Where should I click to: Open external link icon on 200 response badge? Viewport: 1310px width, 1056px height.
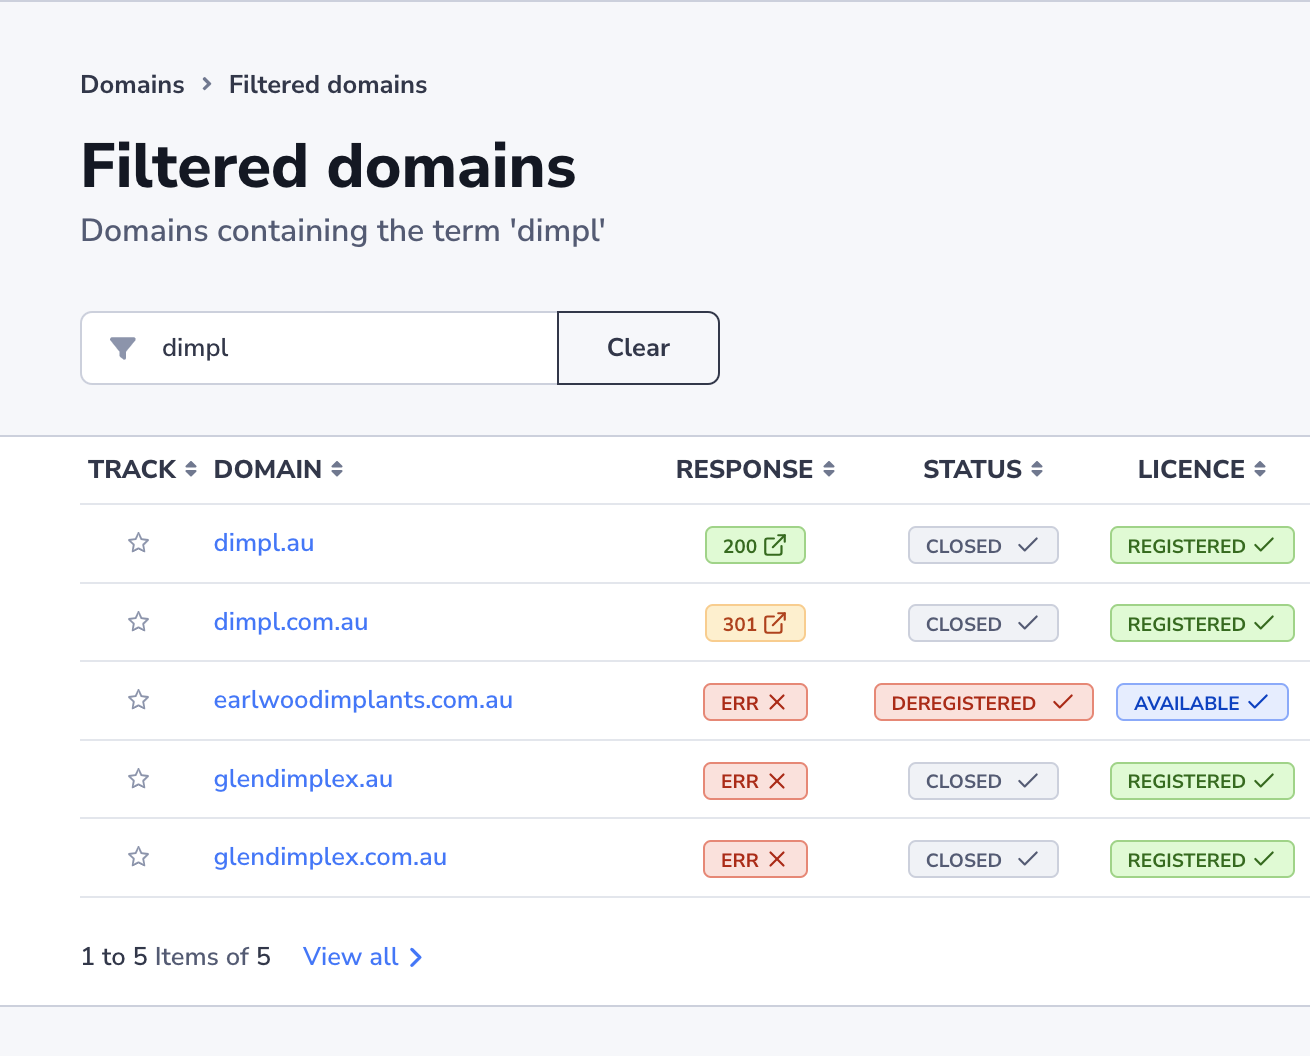pyautogui.click(x=775, y=545)
